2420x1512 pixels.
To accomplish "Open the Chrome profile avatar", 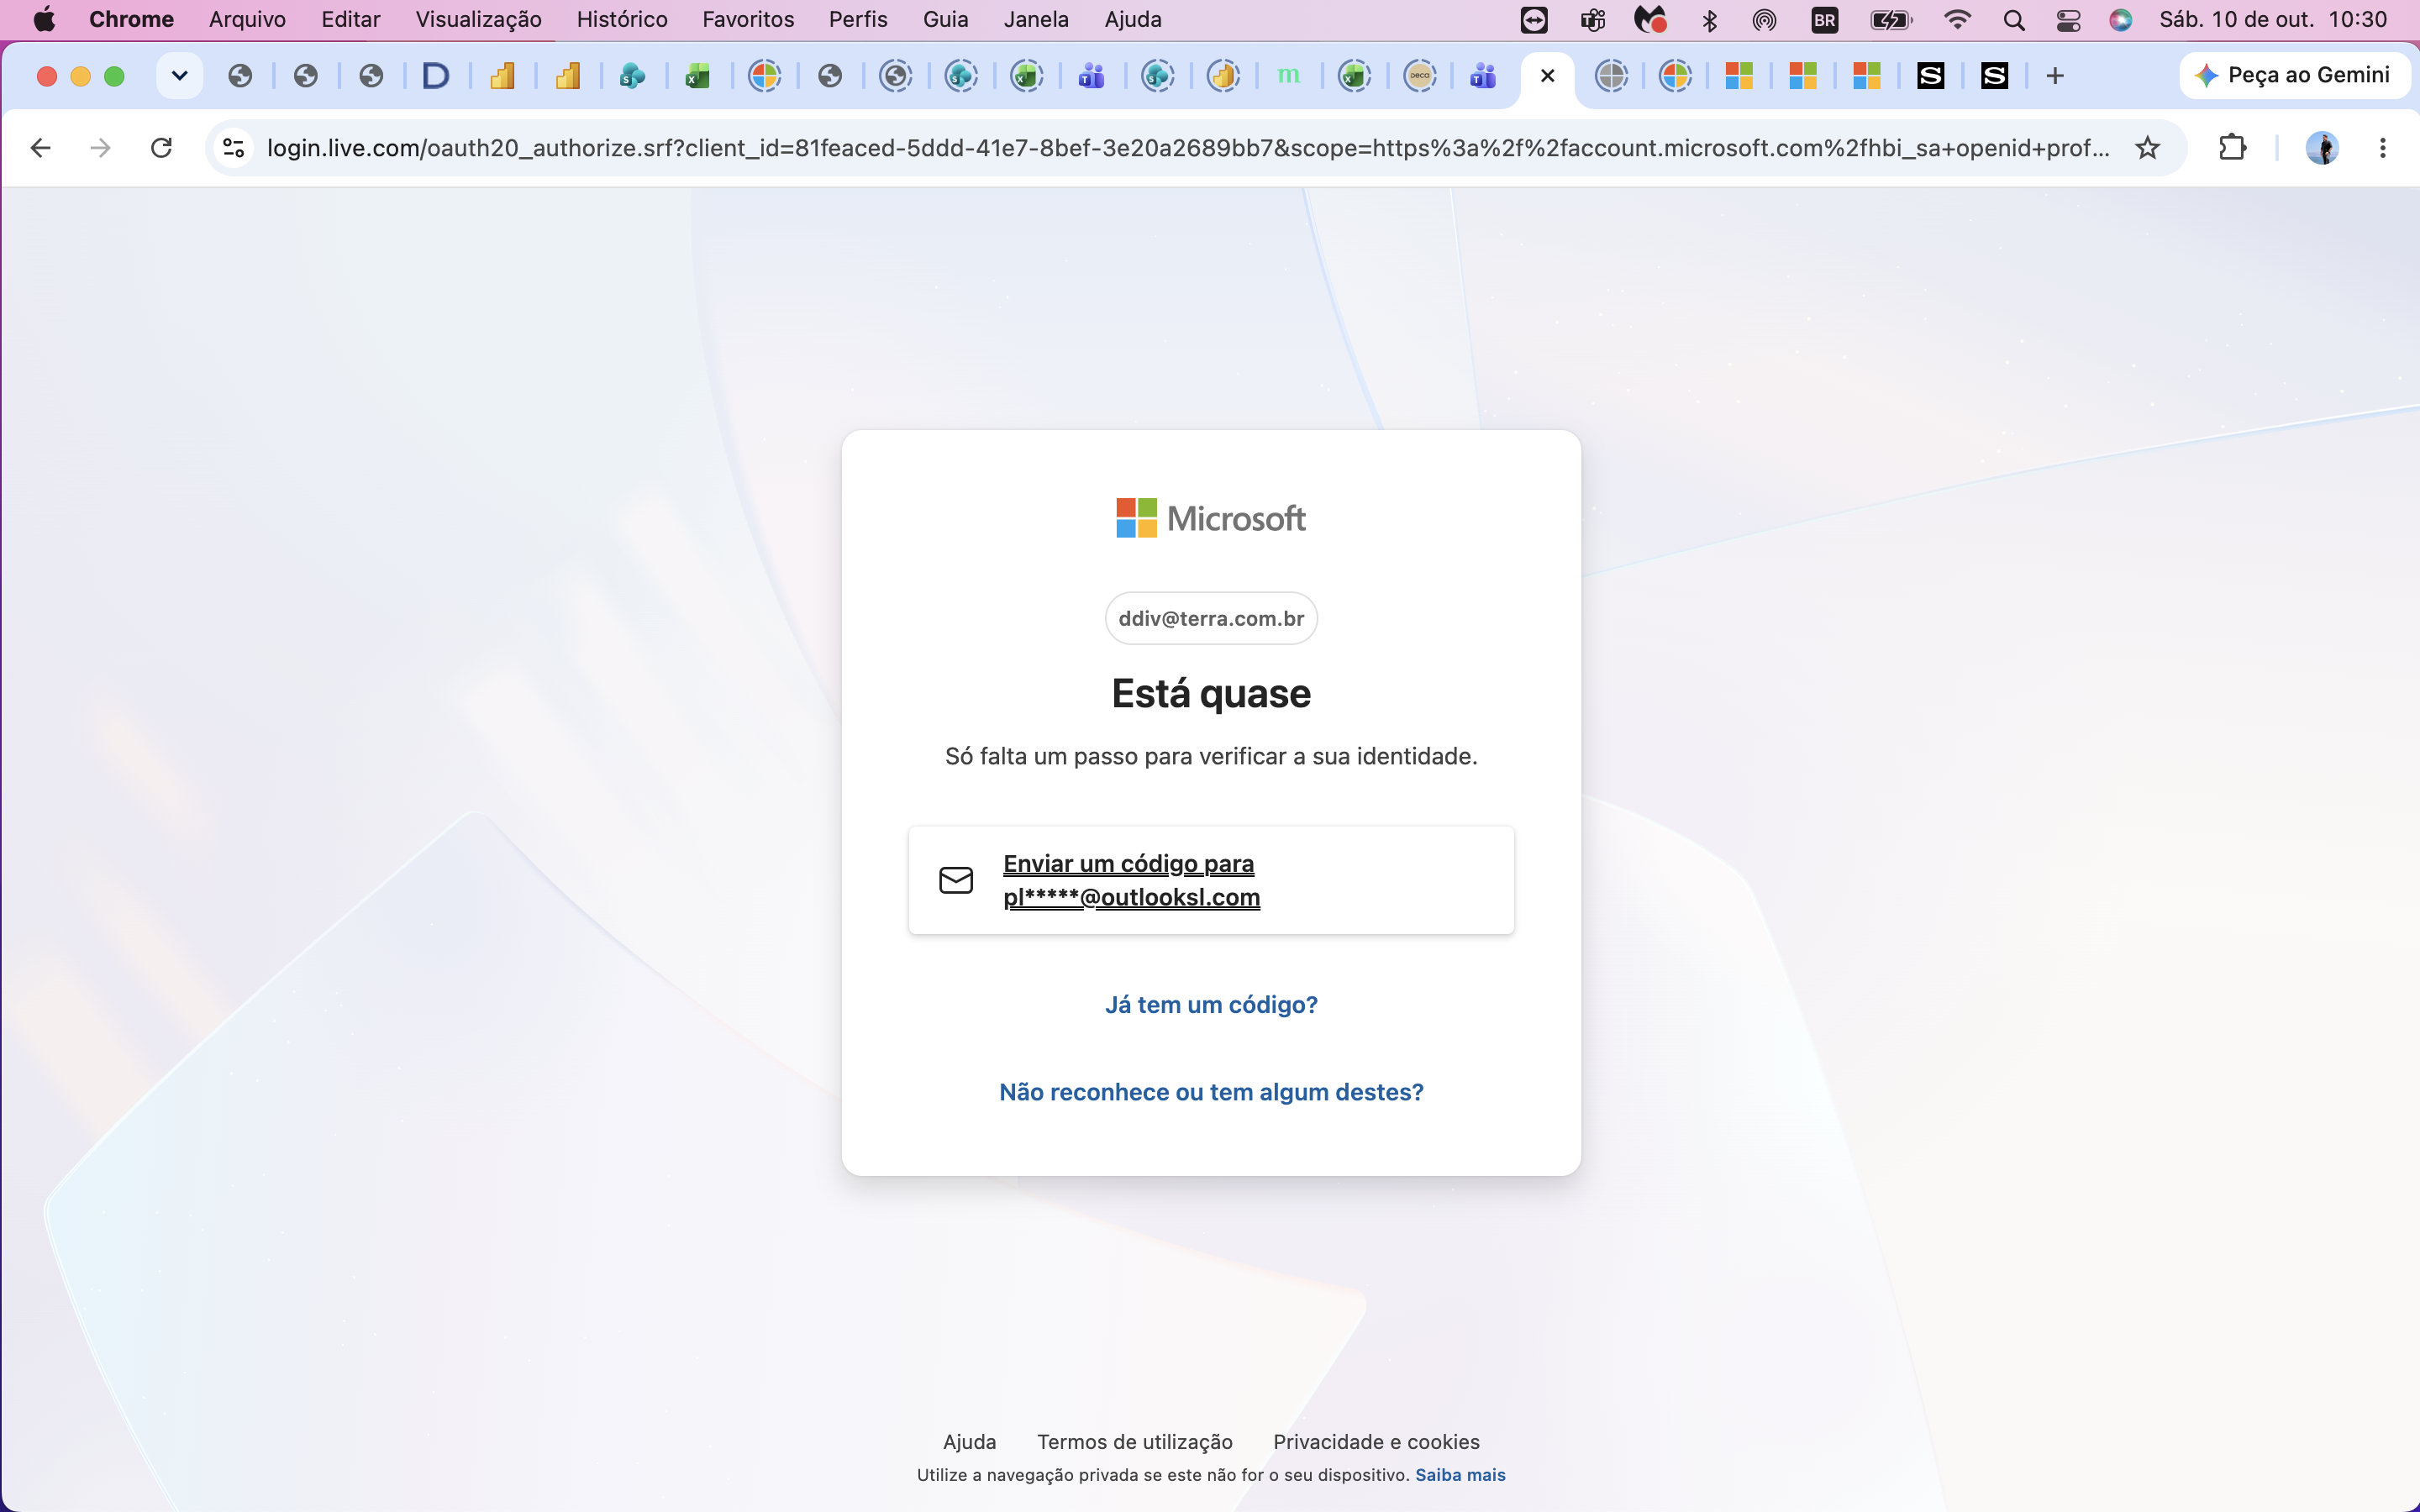I will point(2321,148).
